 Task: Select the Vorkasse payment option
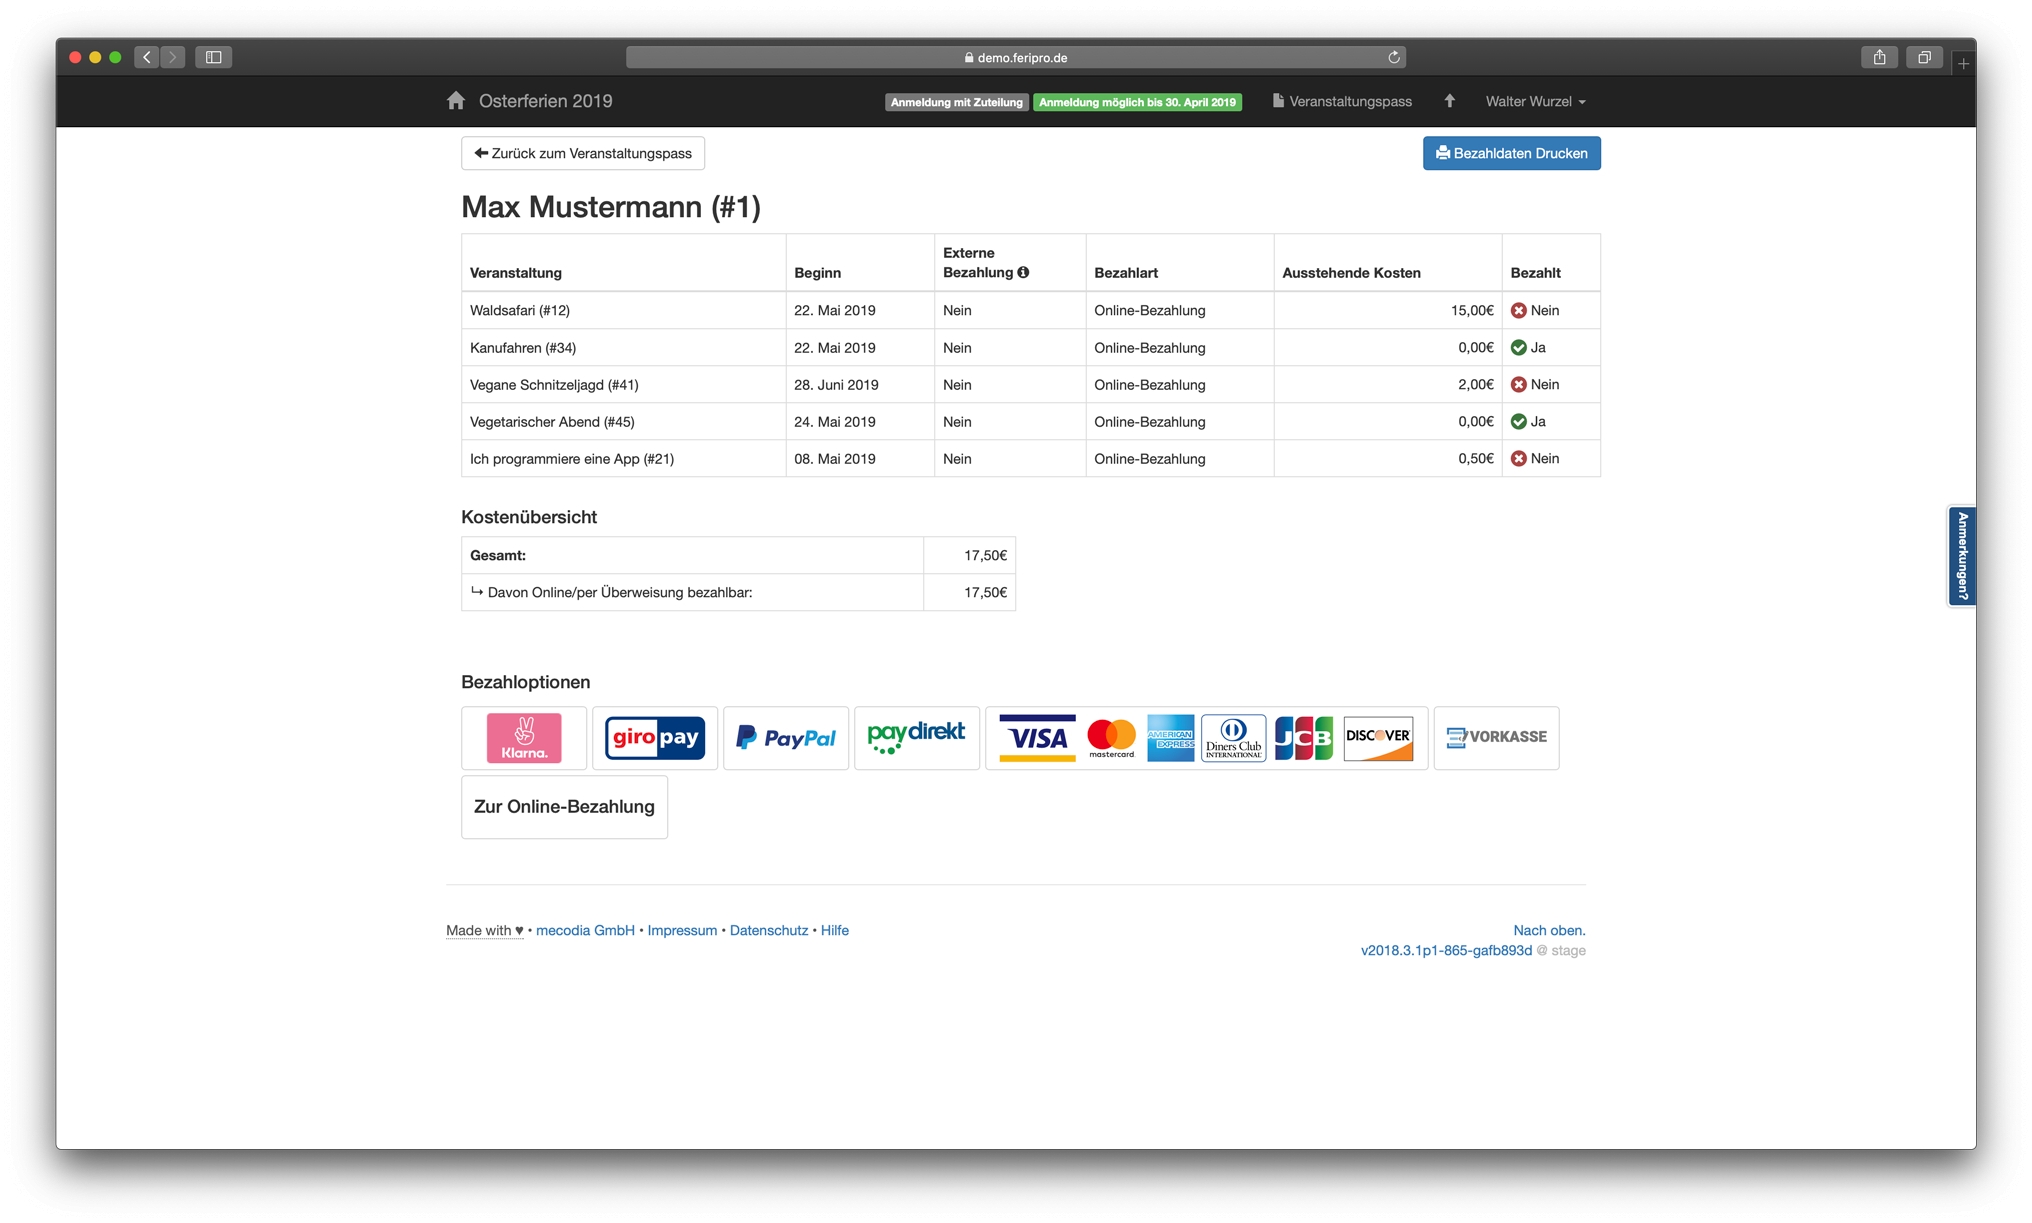(1496, 738)
